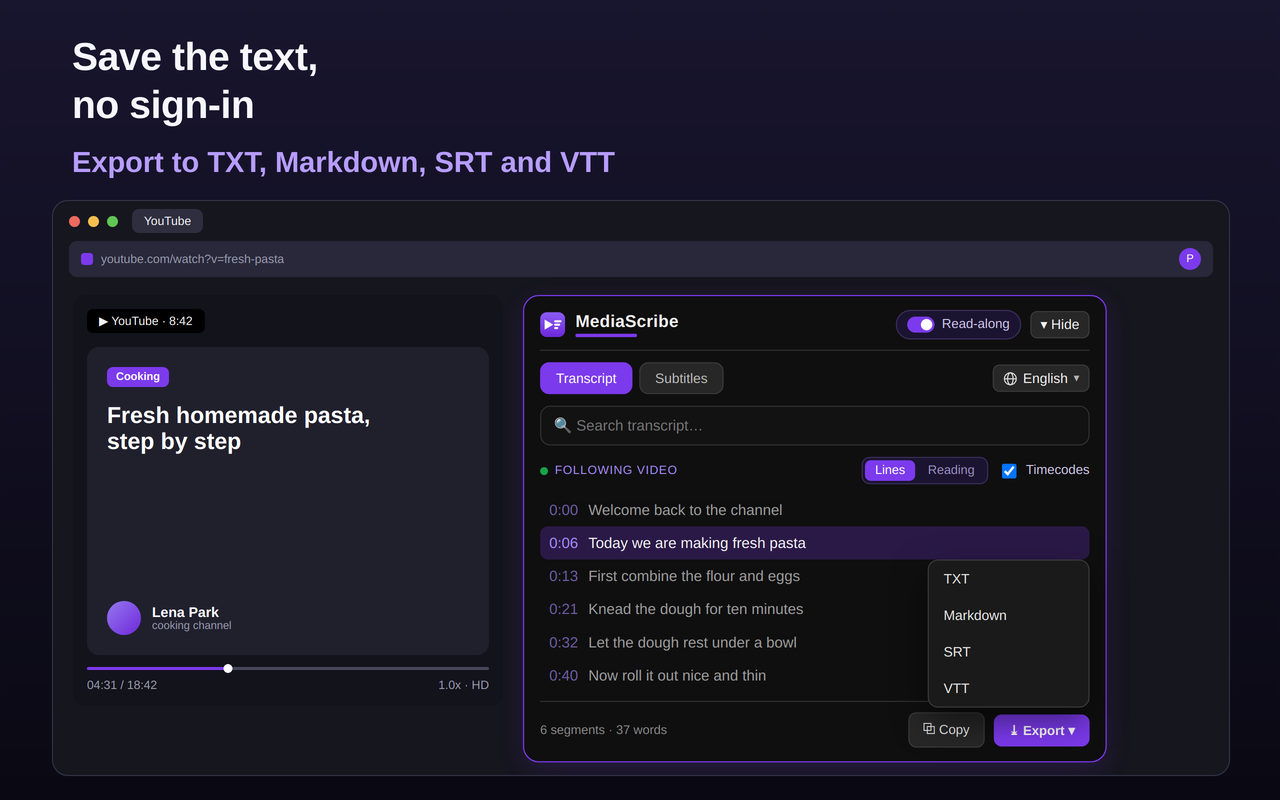
Task: Uncheck the Timecodes checkbox
Action: [1009, 471]
